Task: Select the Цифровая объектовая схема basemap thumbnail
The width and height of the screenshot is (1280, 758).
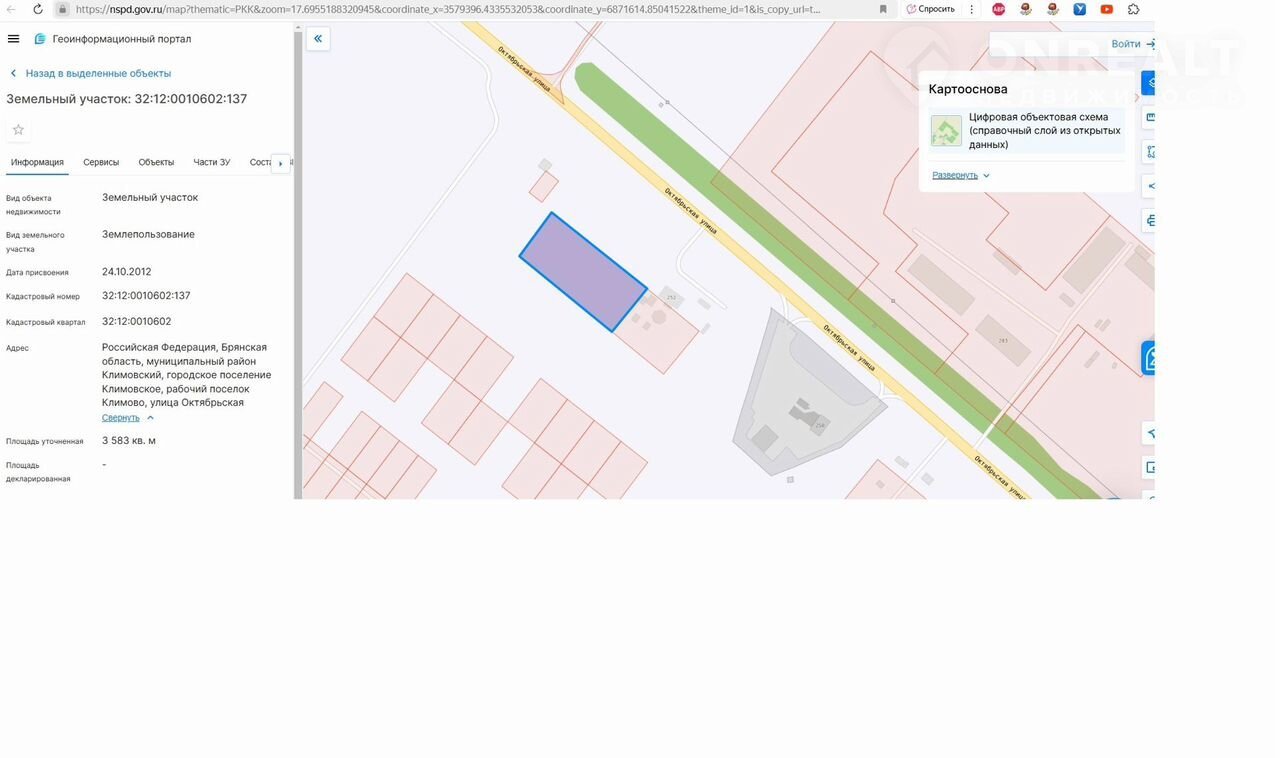Action: (x=946, y=131)
